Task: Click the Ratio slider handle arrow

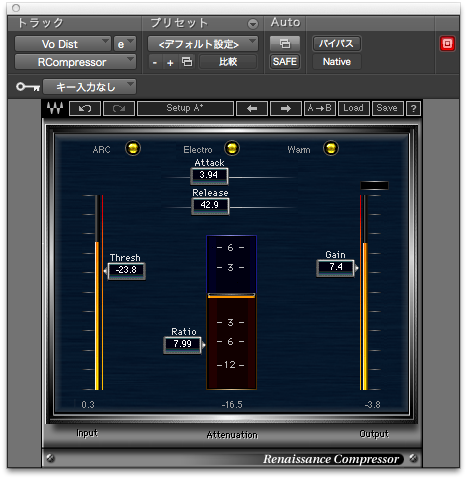Action: (204, 345)
